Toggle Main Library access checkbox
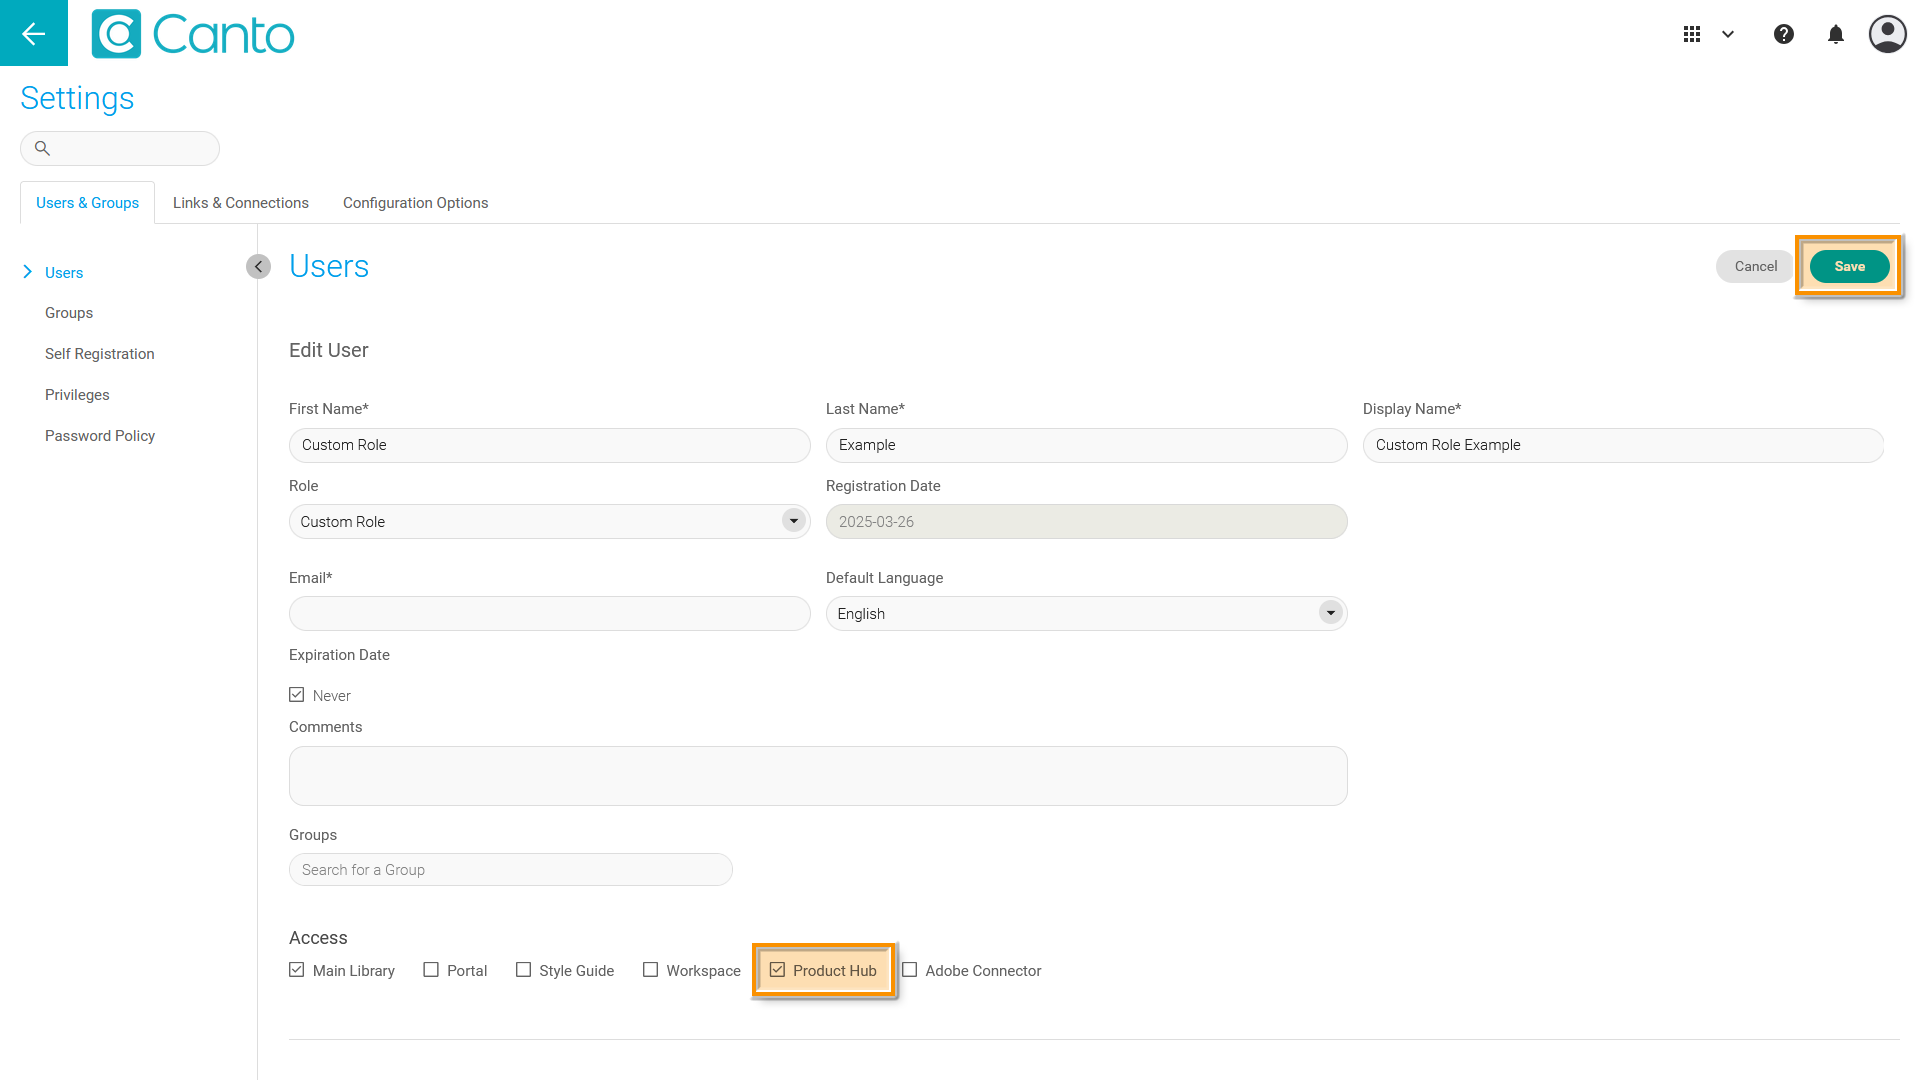 coord(297,970)
